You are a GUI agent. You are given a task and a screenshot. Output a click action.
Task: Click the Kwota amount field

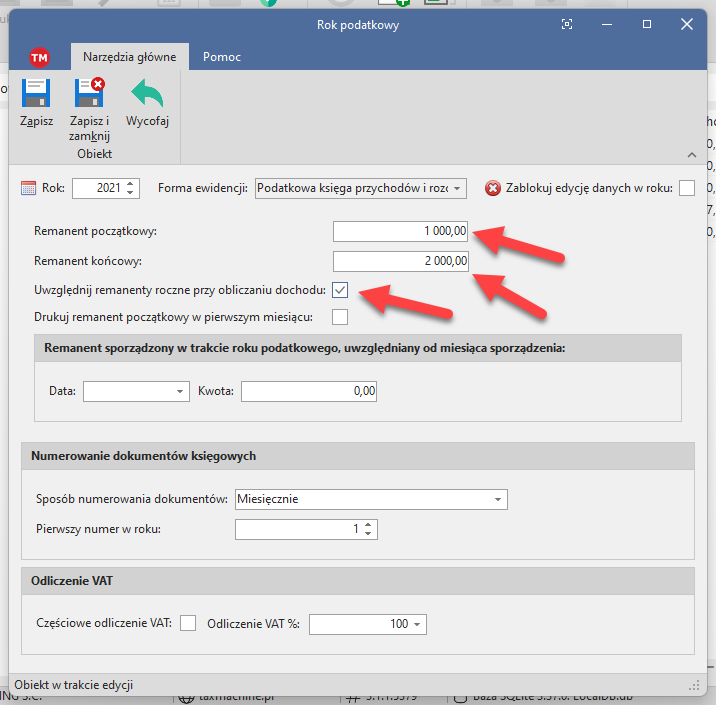click(308, 391)
